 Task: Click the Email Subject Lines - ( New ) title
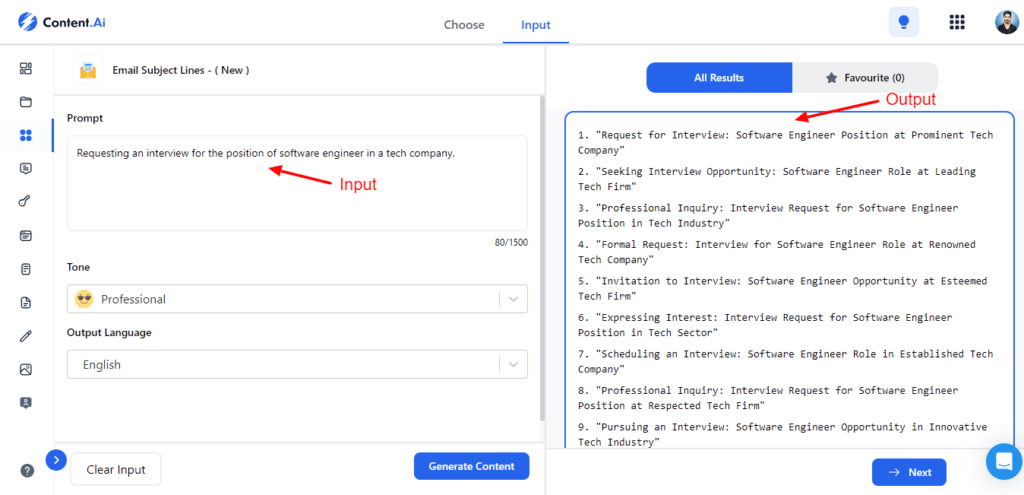pyautogui.click(x=181, y=70)
